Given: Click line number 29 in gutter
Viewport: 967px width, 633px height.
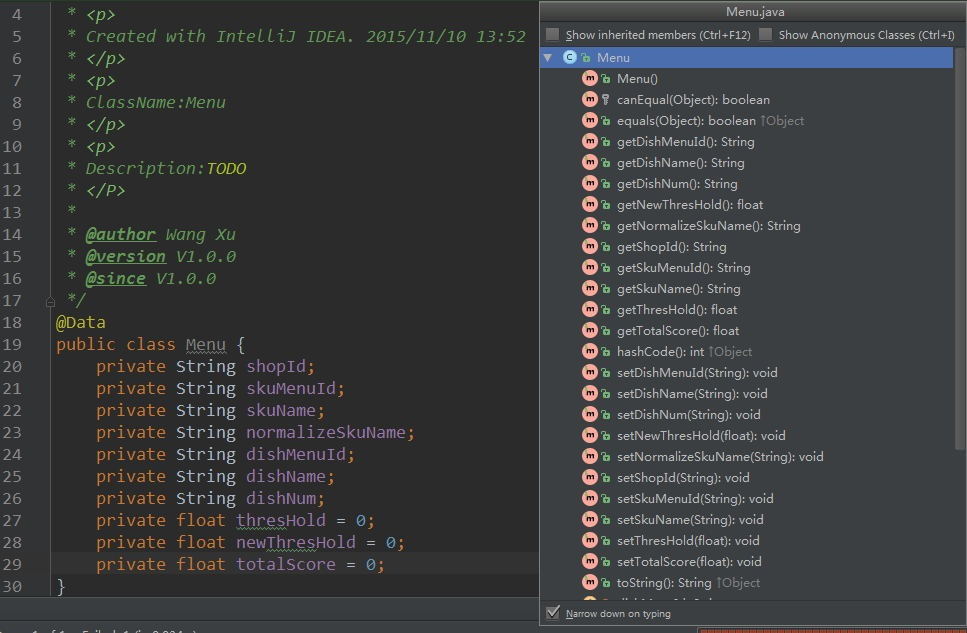Looking at the screenshot, I should pyautogui.click(x=12, y=564).
